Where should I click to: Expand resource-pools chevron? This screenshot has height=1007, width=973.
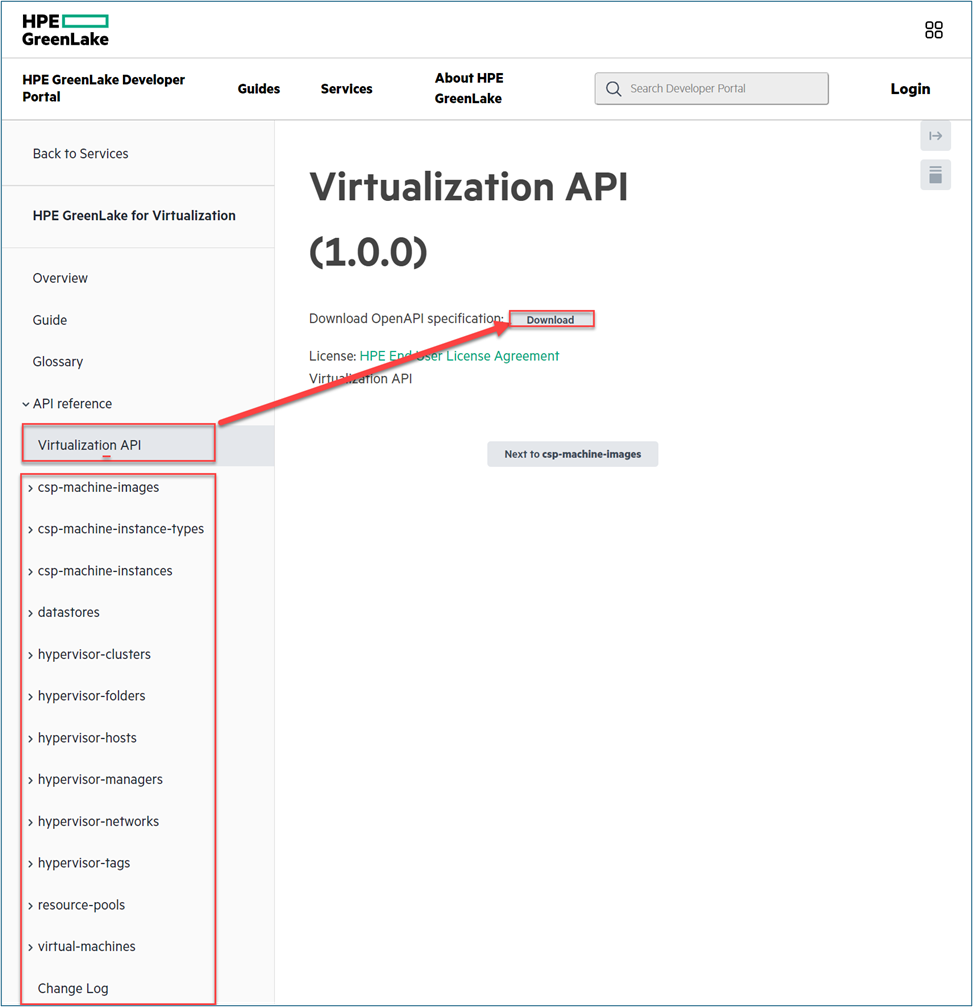pos(30,906)
